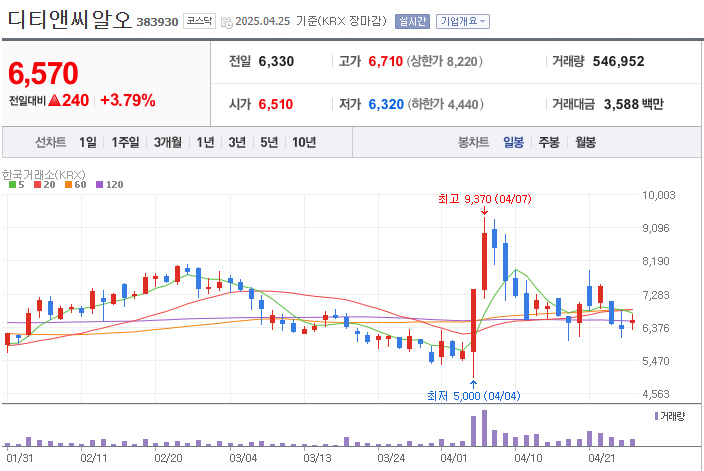Select the 5년 line chart period
Image resolution: width=704 pixels, height=471 pixels.
pyautogui.click(x=269, y=142)
